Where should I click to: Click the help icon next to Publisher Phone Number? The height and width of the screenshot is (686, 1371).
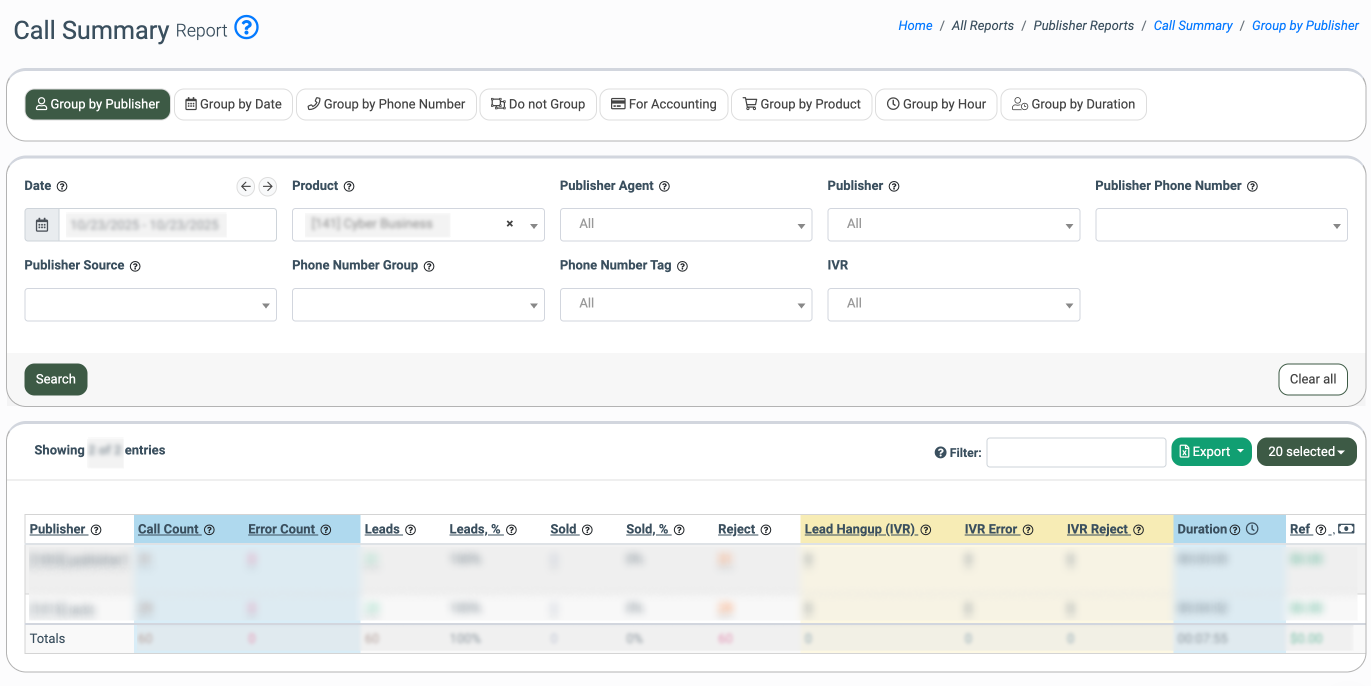tap(1252, 186)
